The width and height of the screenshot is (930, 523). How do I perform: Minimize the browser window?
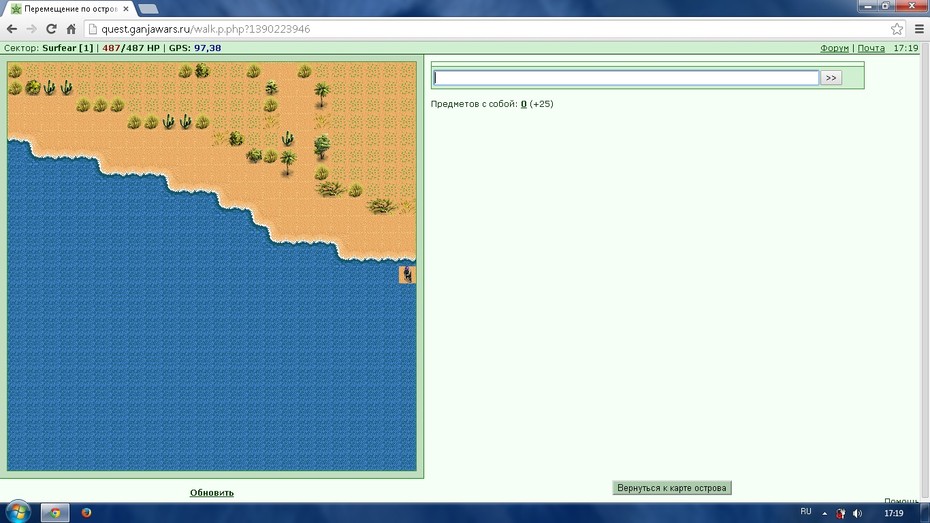tap(868, 6)
